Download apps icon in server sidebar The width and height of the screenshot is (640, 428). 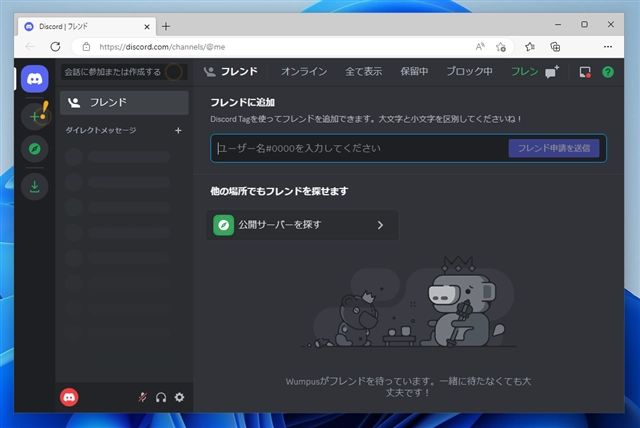coord(35,187)
